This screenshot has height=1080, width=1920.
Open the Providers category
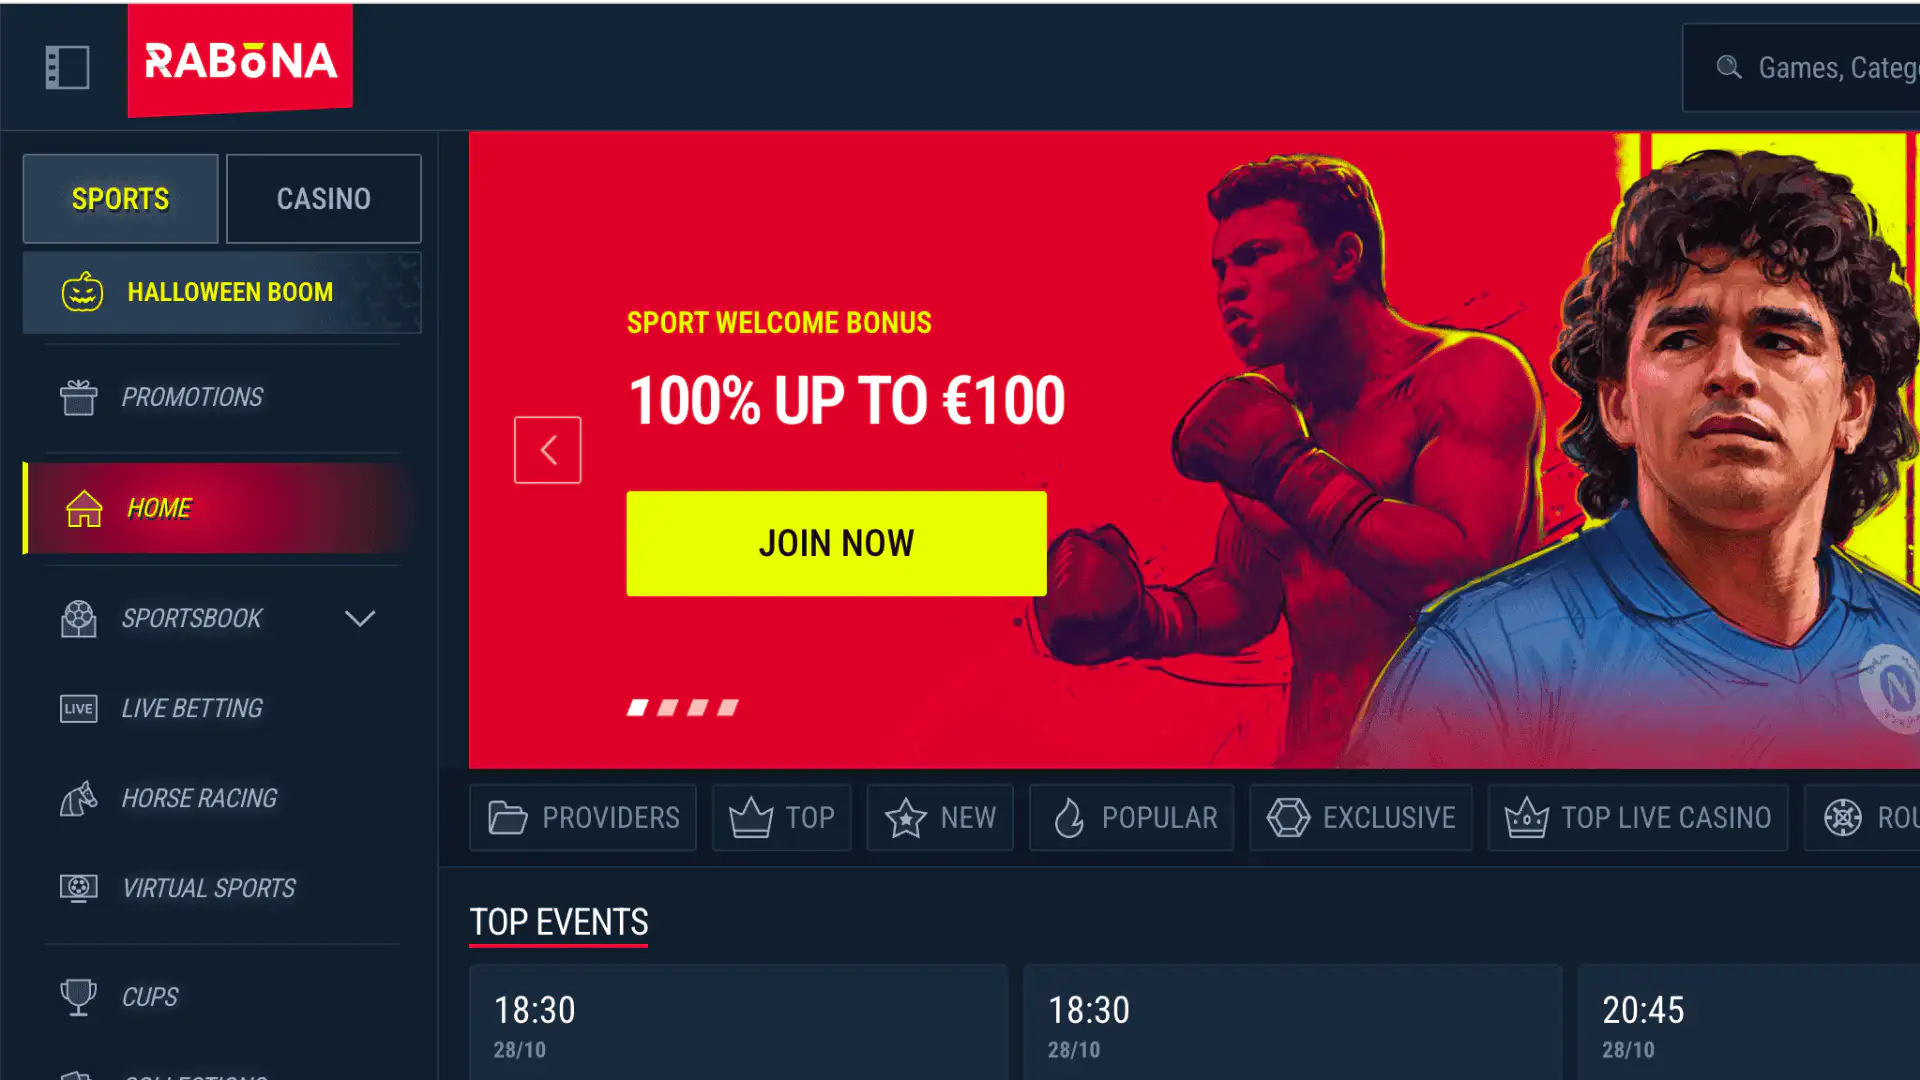tap(583, 818)
